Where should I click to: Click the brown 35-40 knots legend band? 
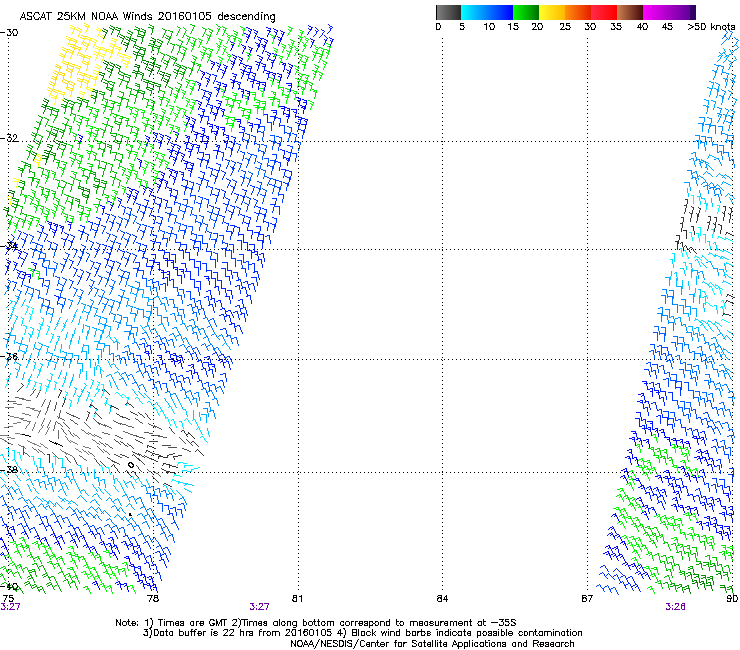[630, 12]
